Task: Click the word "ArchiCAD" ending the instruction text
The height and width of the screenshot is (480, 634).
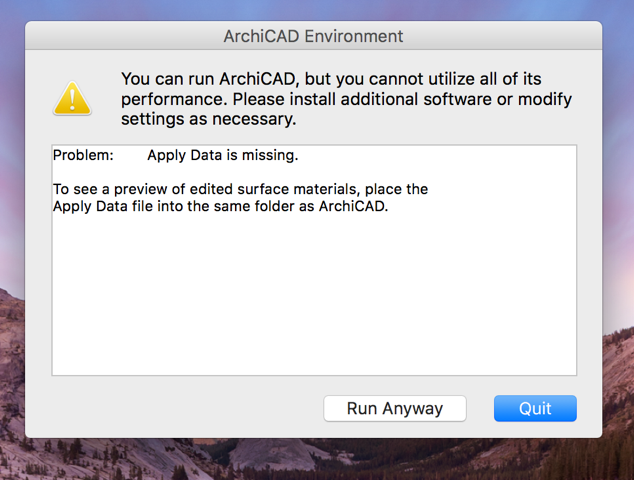Action: point(352,206)
